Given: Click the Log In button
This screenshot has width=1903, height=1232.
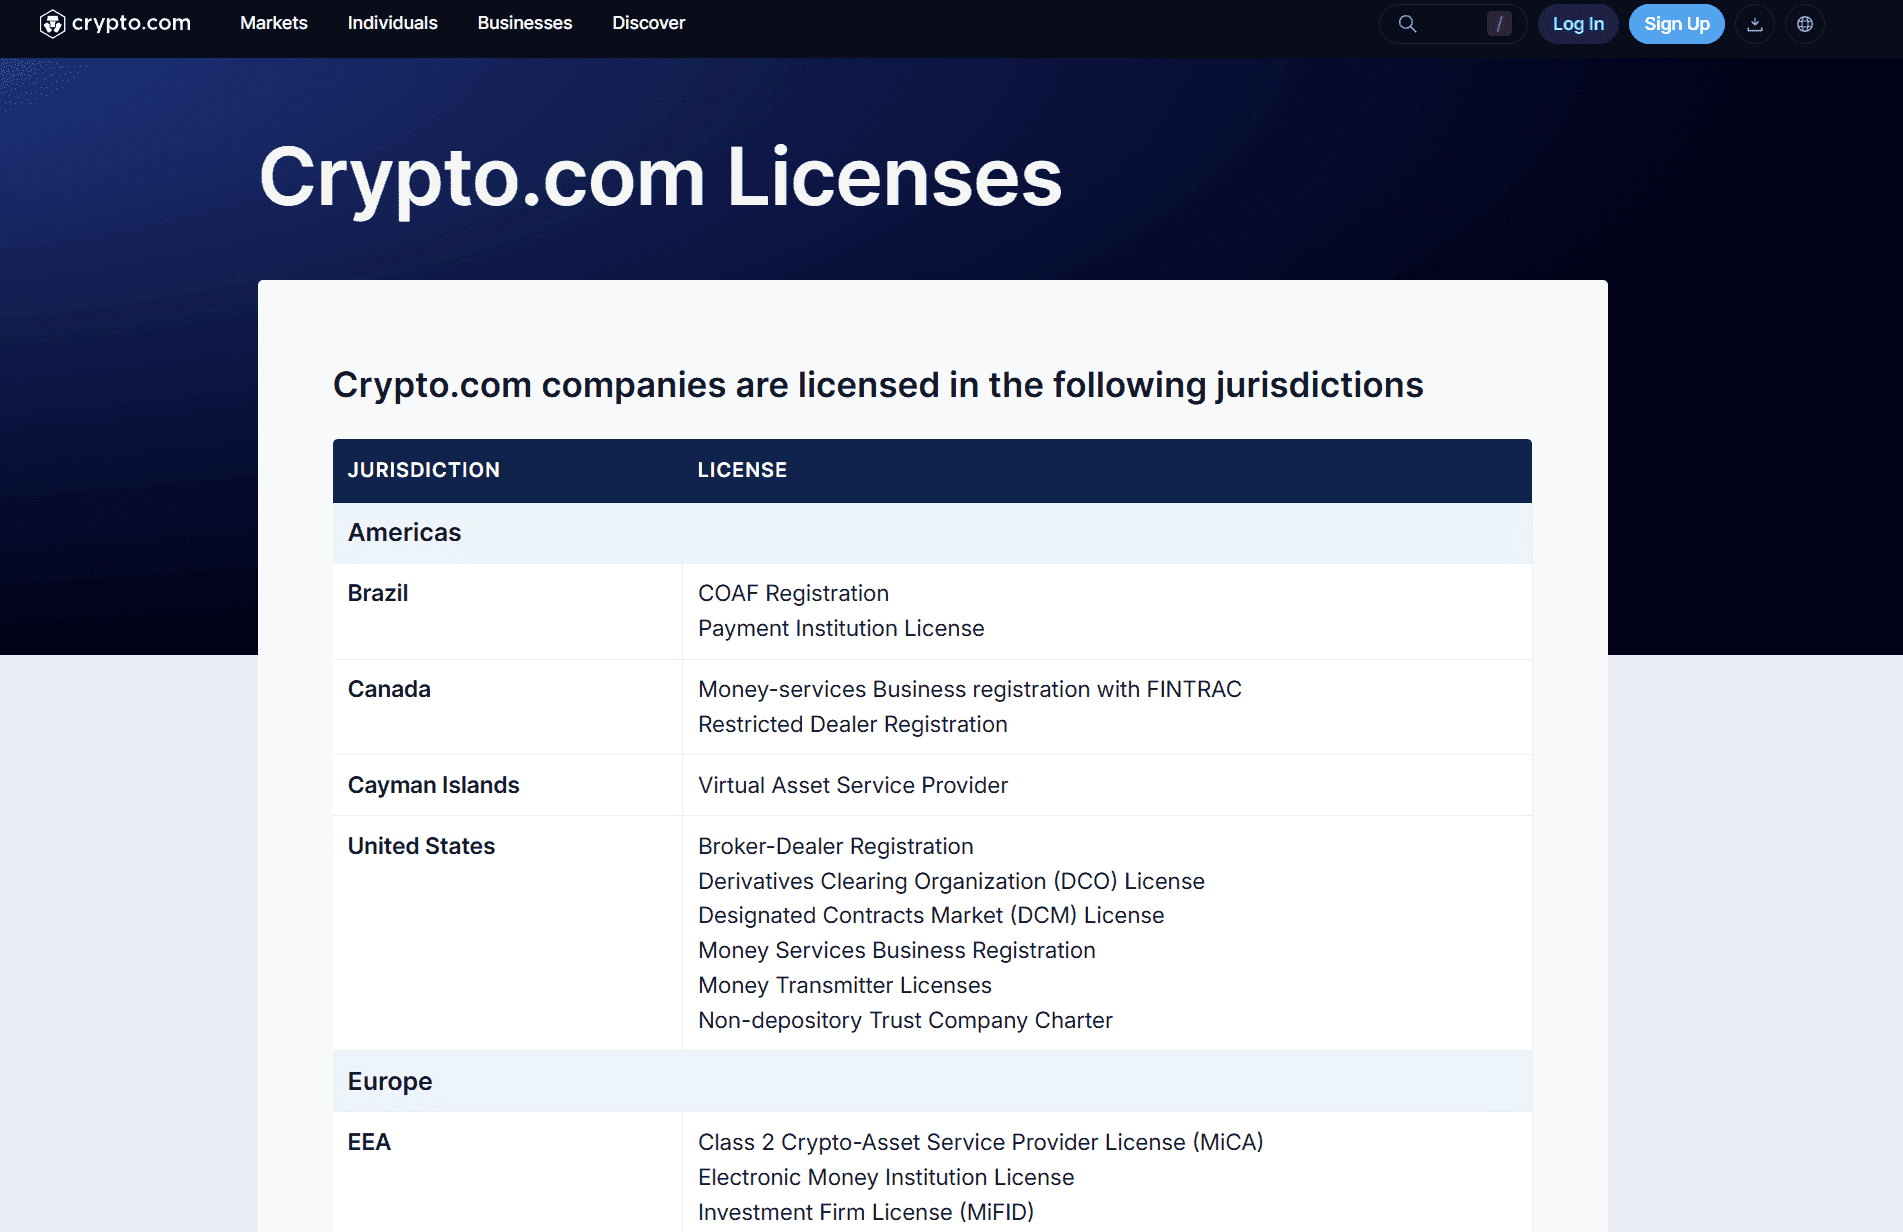Looking at the screenshot, I should click(x=1578, y=23).
